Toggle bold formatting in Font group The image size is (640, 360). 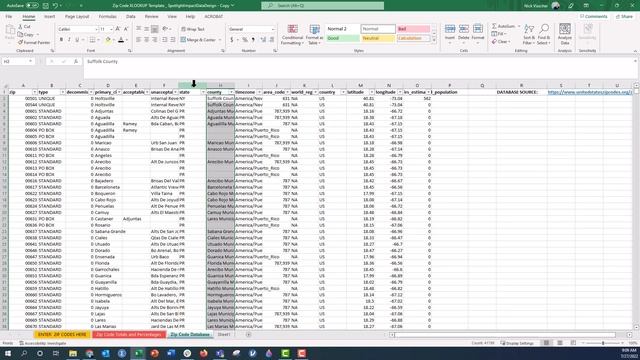tap(61, 40)
